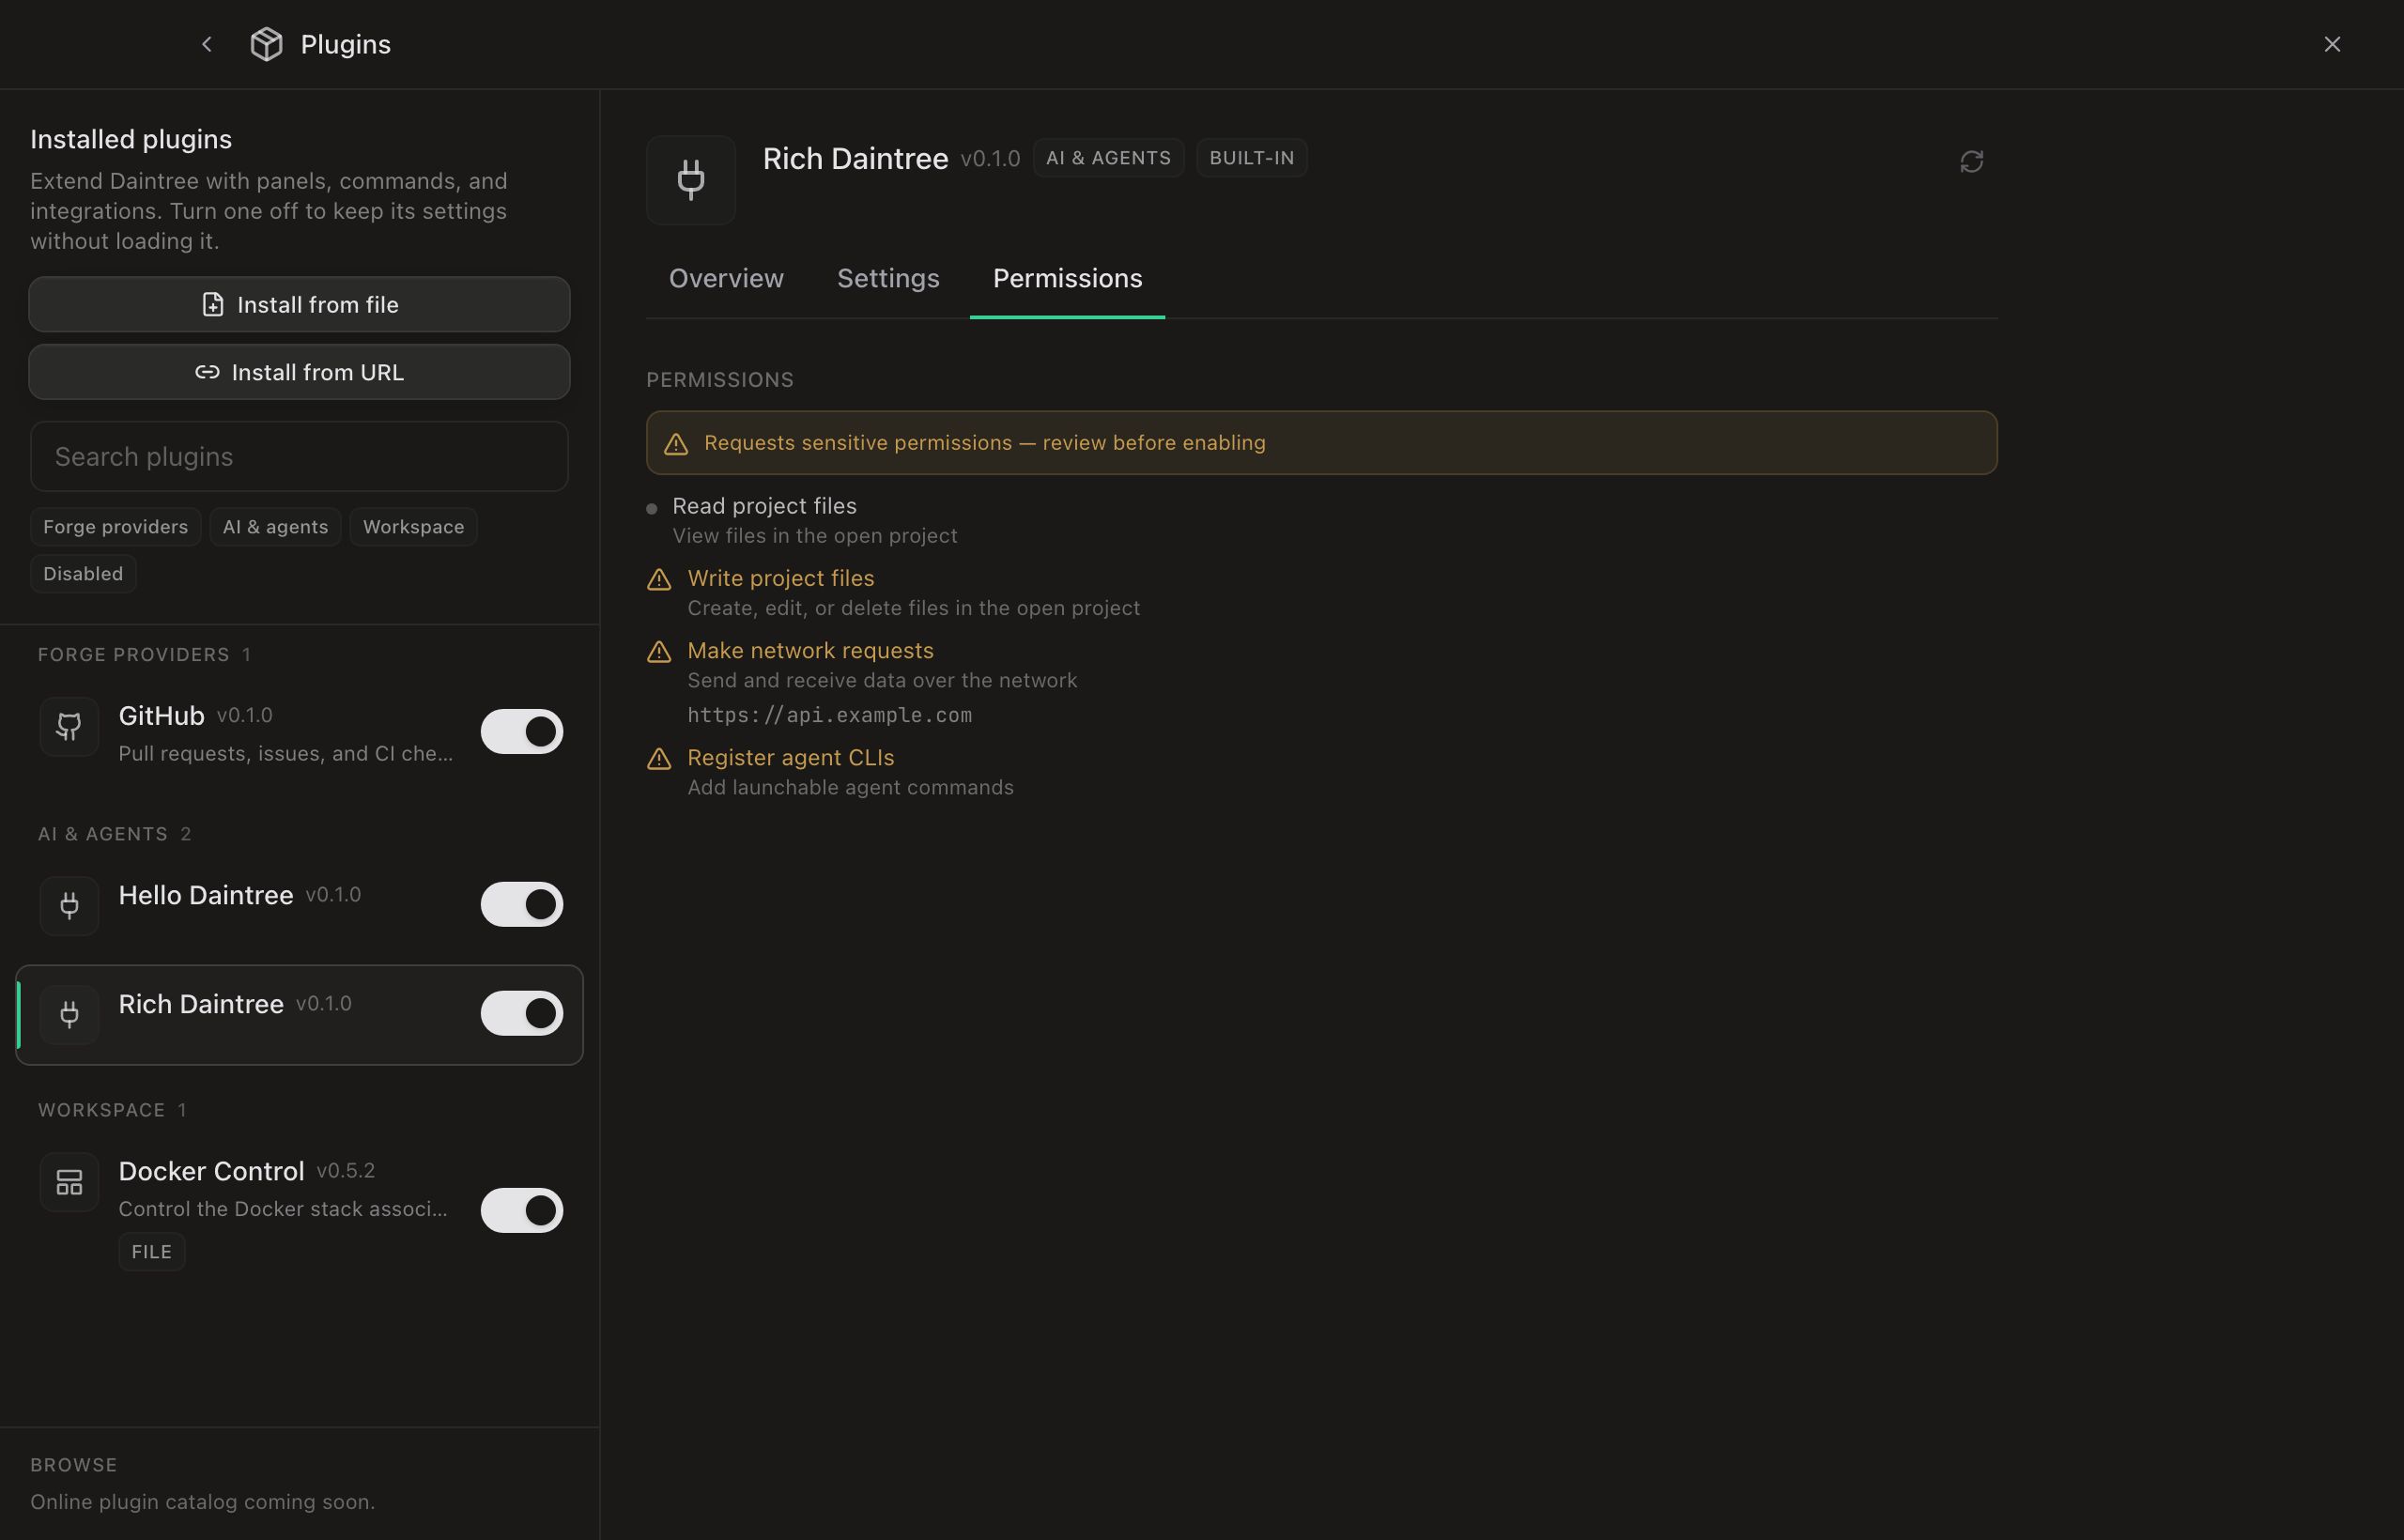
Task: Click the AI & AGENTS badge in header
Action: 1108,158
